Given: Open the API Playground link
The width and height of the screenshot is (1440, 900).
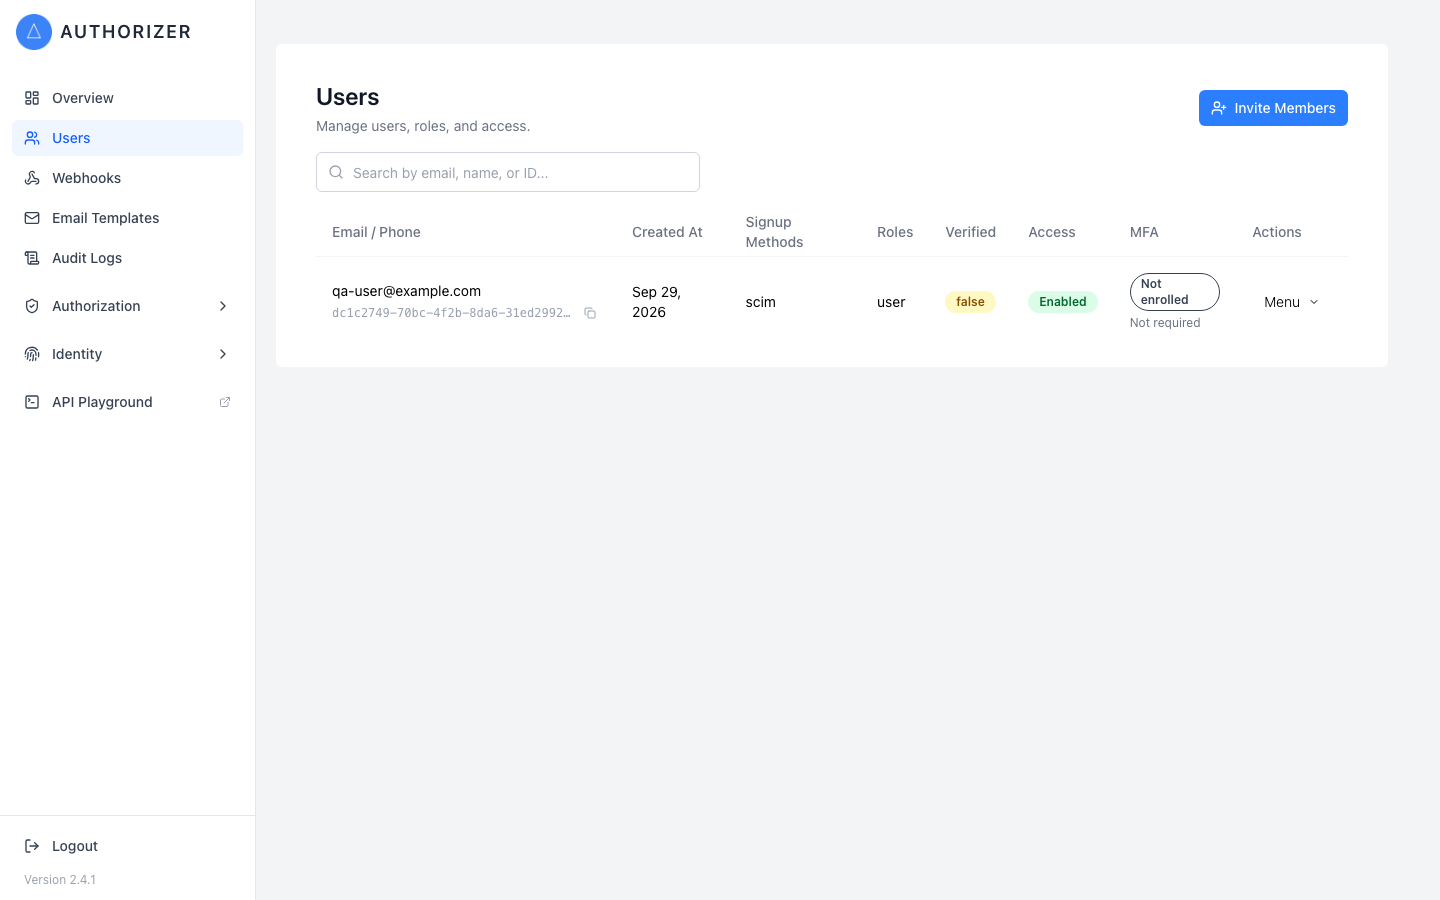Looking at the screenshot, I should [x=127, y=402].
